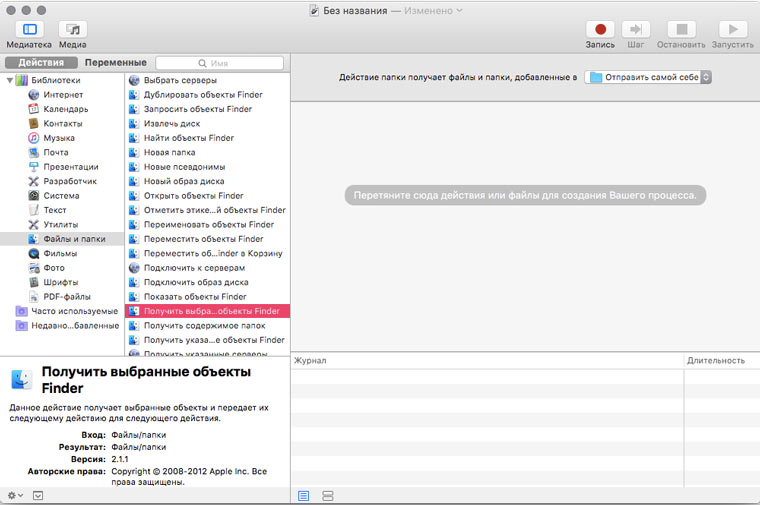Switch to the Переменные tab
The width and height of the screenshot is (760, 505).
[x=115, y=63]
